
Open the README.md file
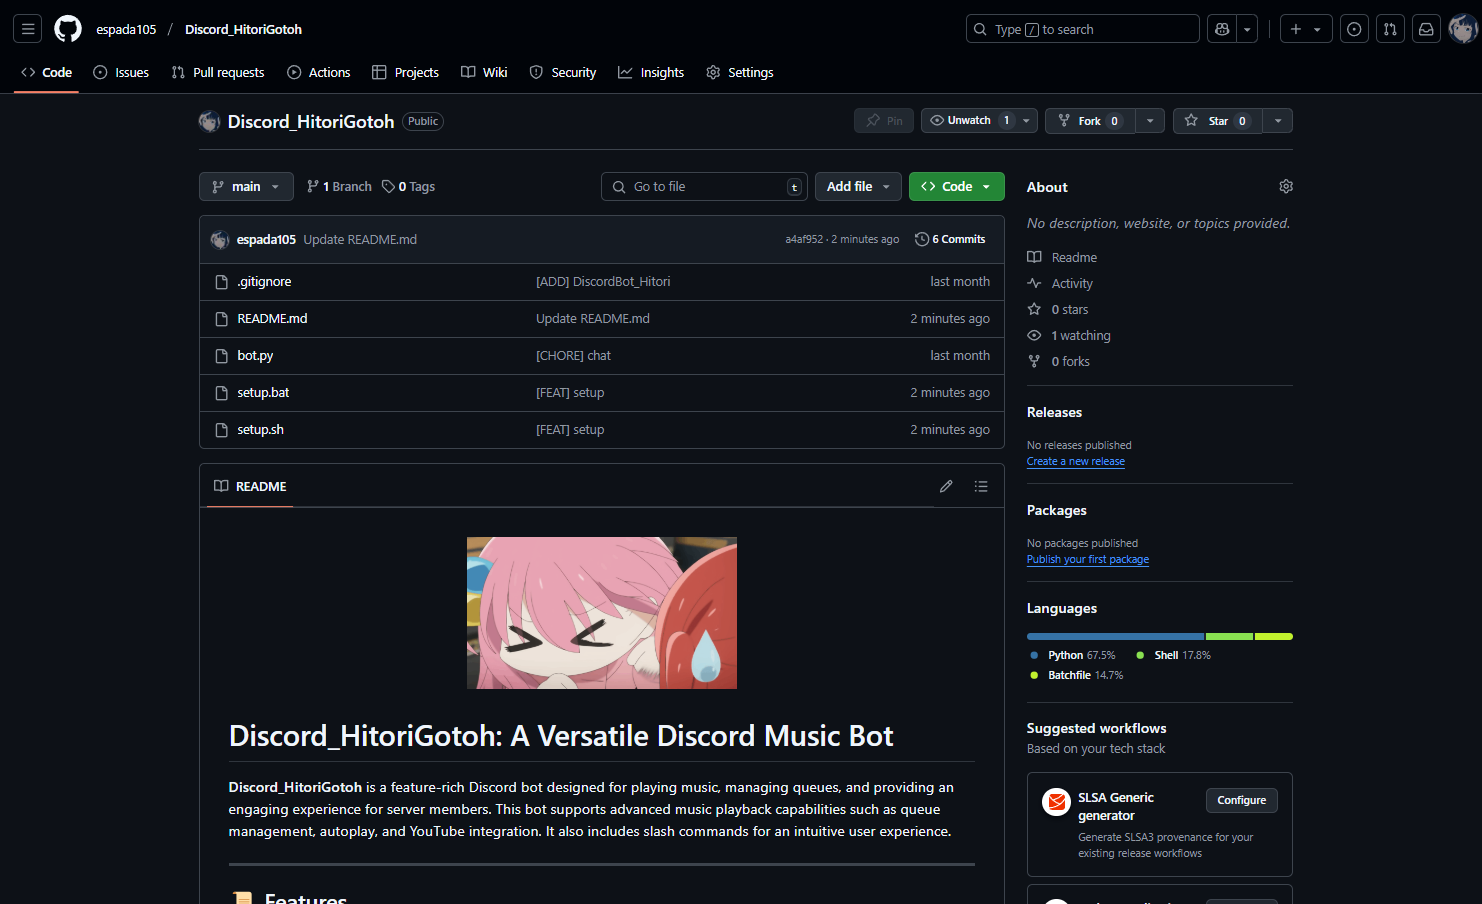(272, 319)
